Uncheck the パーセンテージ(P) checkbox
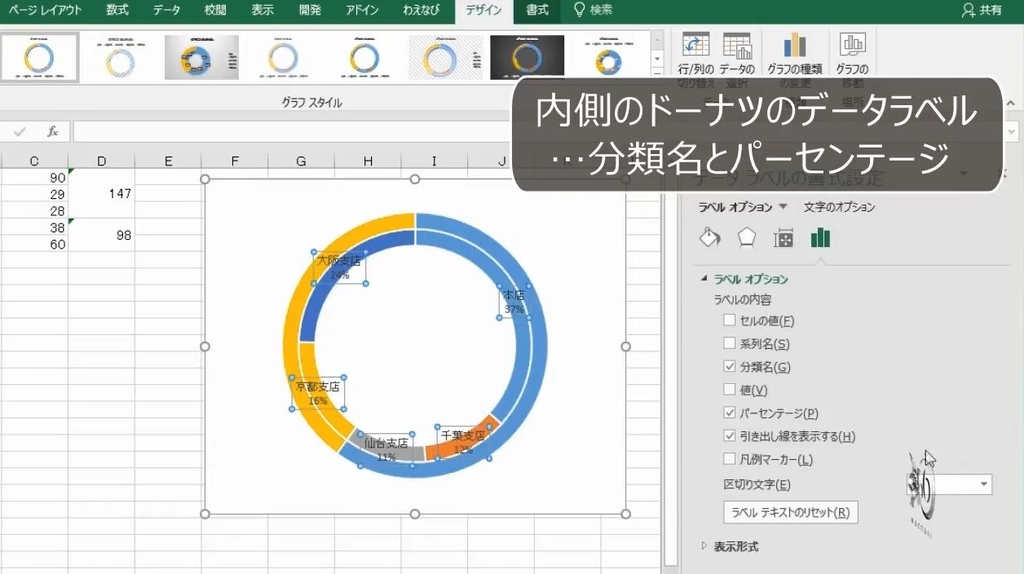The image size is (1024, 574). point(729,413)
